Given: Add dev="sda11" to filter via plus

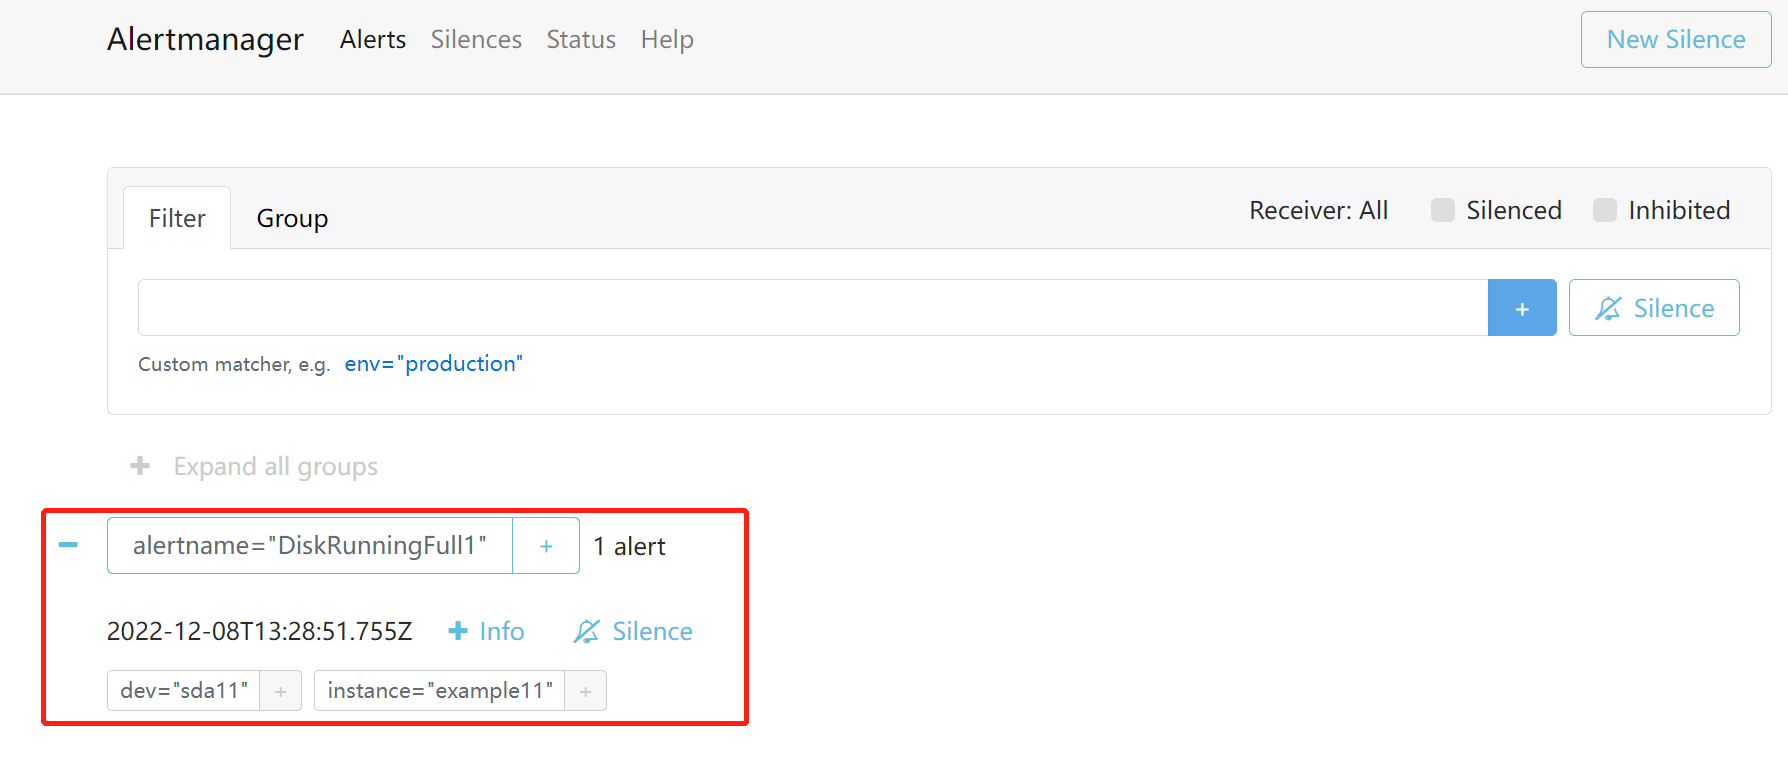Looking at the screenshot, I should coord(281,691).
